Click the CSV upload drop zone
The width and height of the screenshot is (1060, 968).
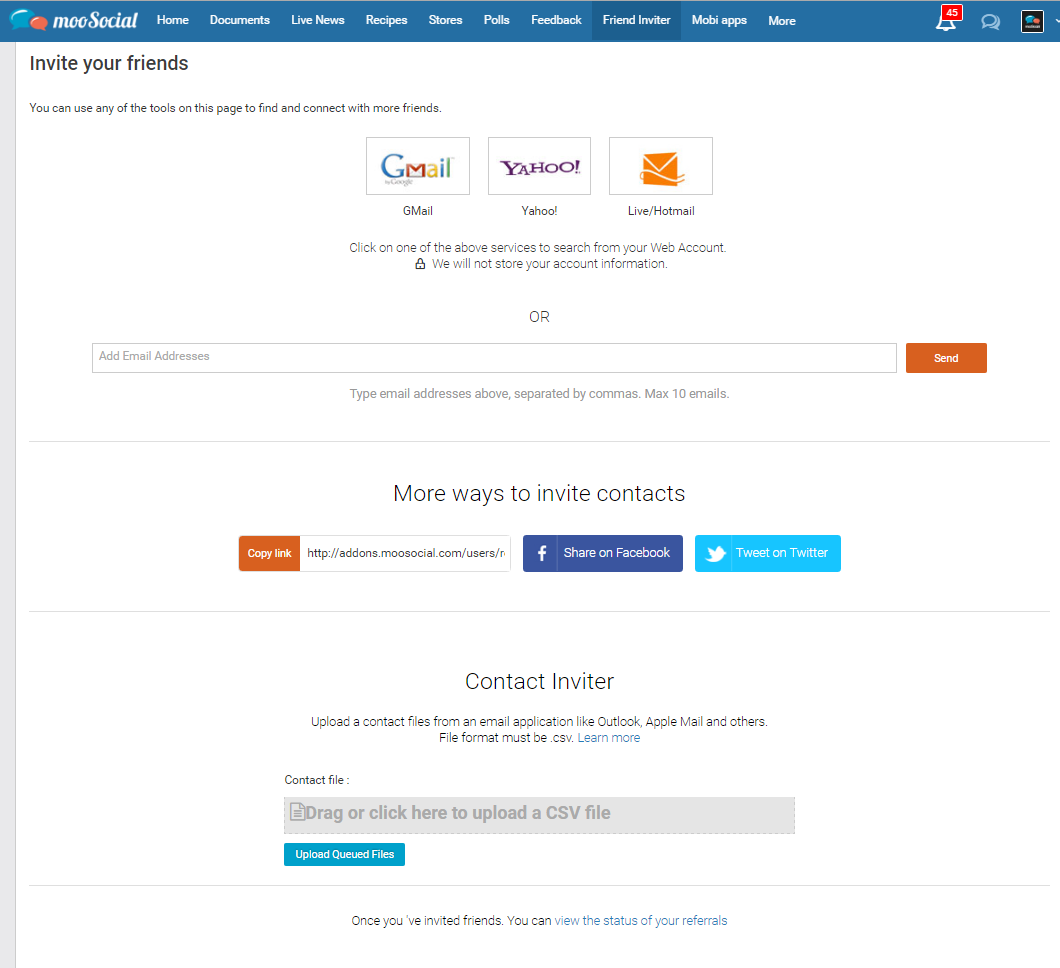[539, 815]
